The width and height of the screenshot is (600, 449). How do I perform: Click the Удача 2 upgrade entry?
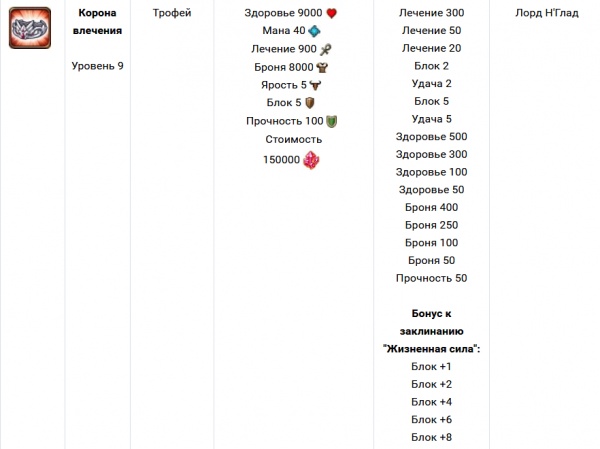[x=431, y=84]
